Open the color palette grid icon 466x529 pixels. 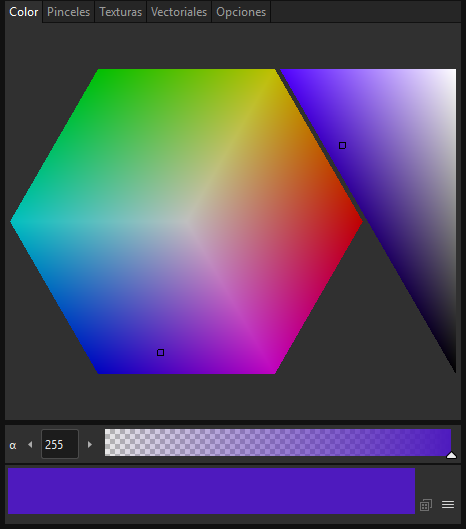pos(426,505)
